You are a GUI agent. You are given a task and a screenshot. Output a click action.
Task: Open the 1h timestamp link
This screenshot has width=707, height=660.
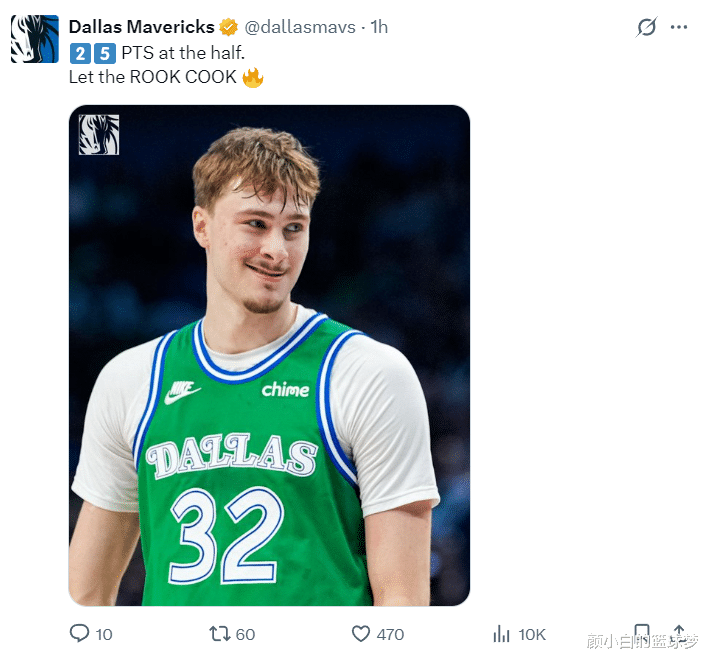(x=379, y=27)
